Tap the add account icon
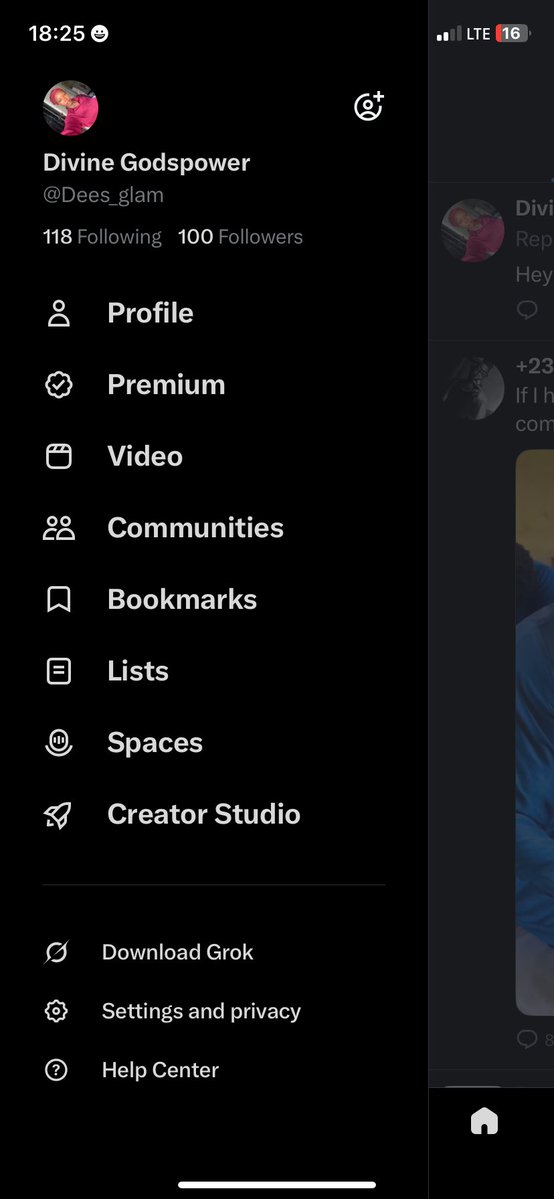This screenshot has height=1199, width=554. (368, 106)
